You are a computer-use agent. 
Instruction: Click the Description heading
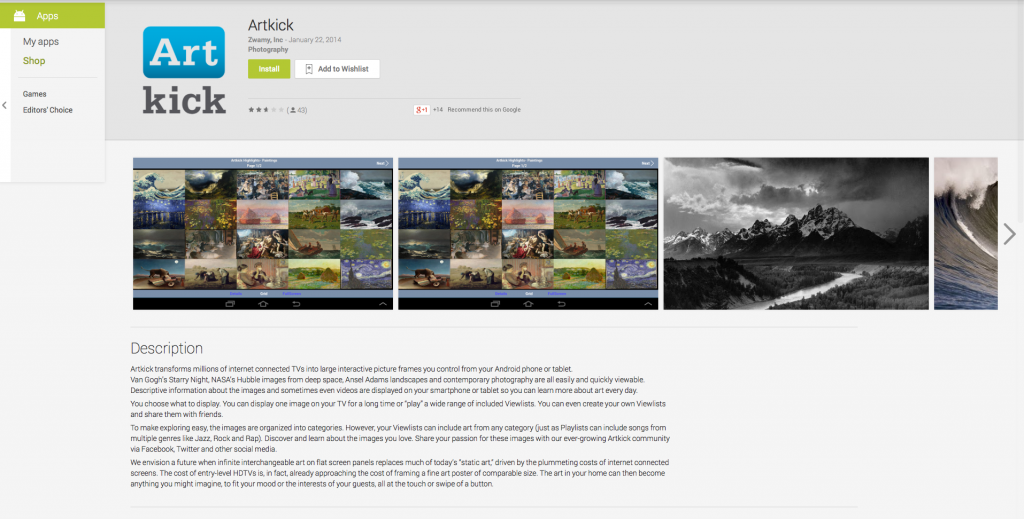167,348
